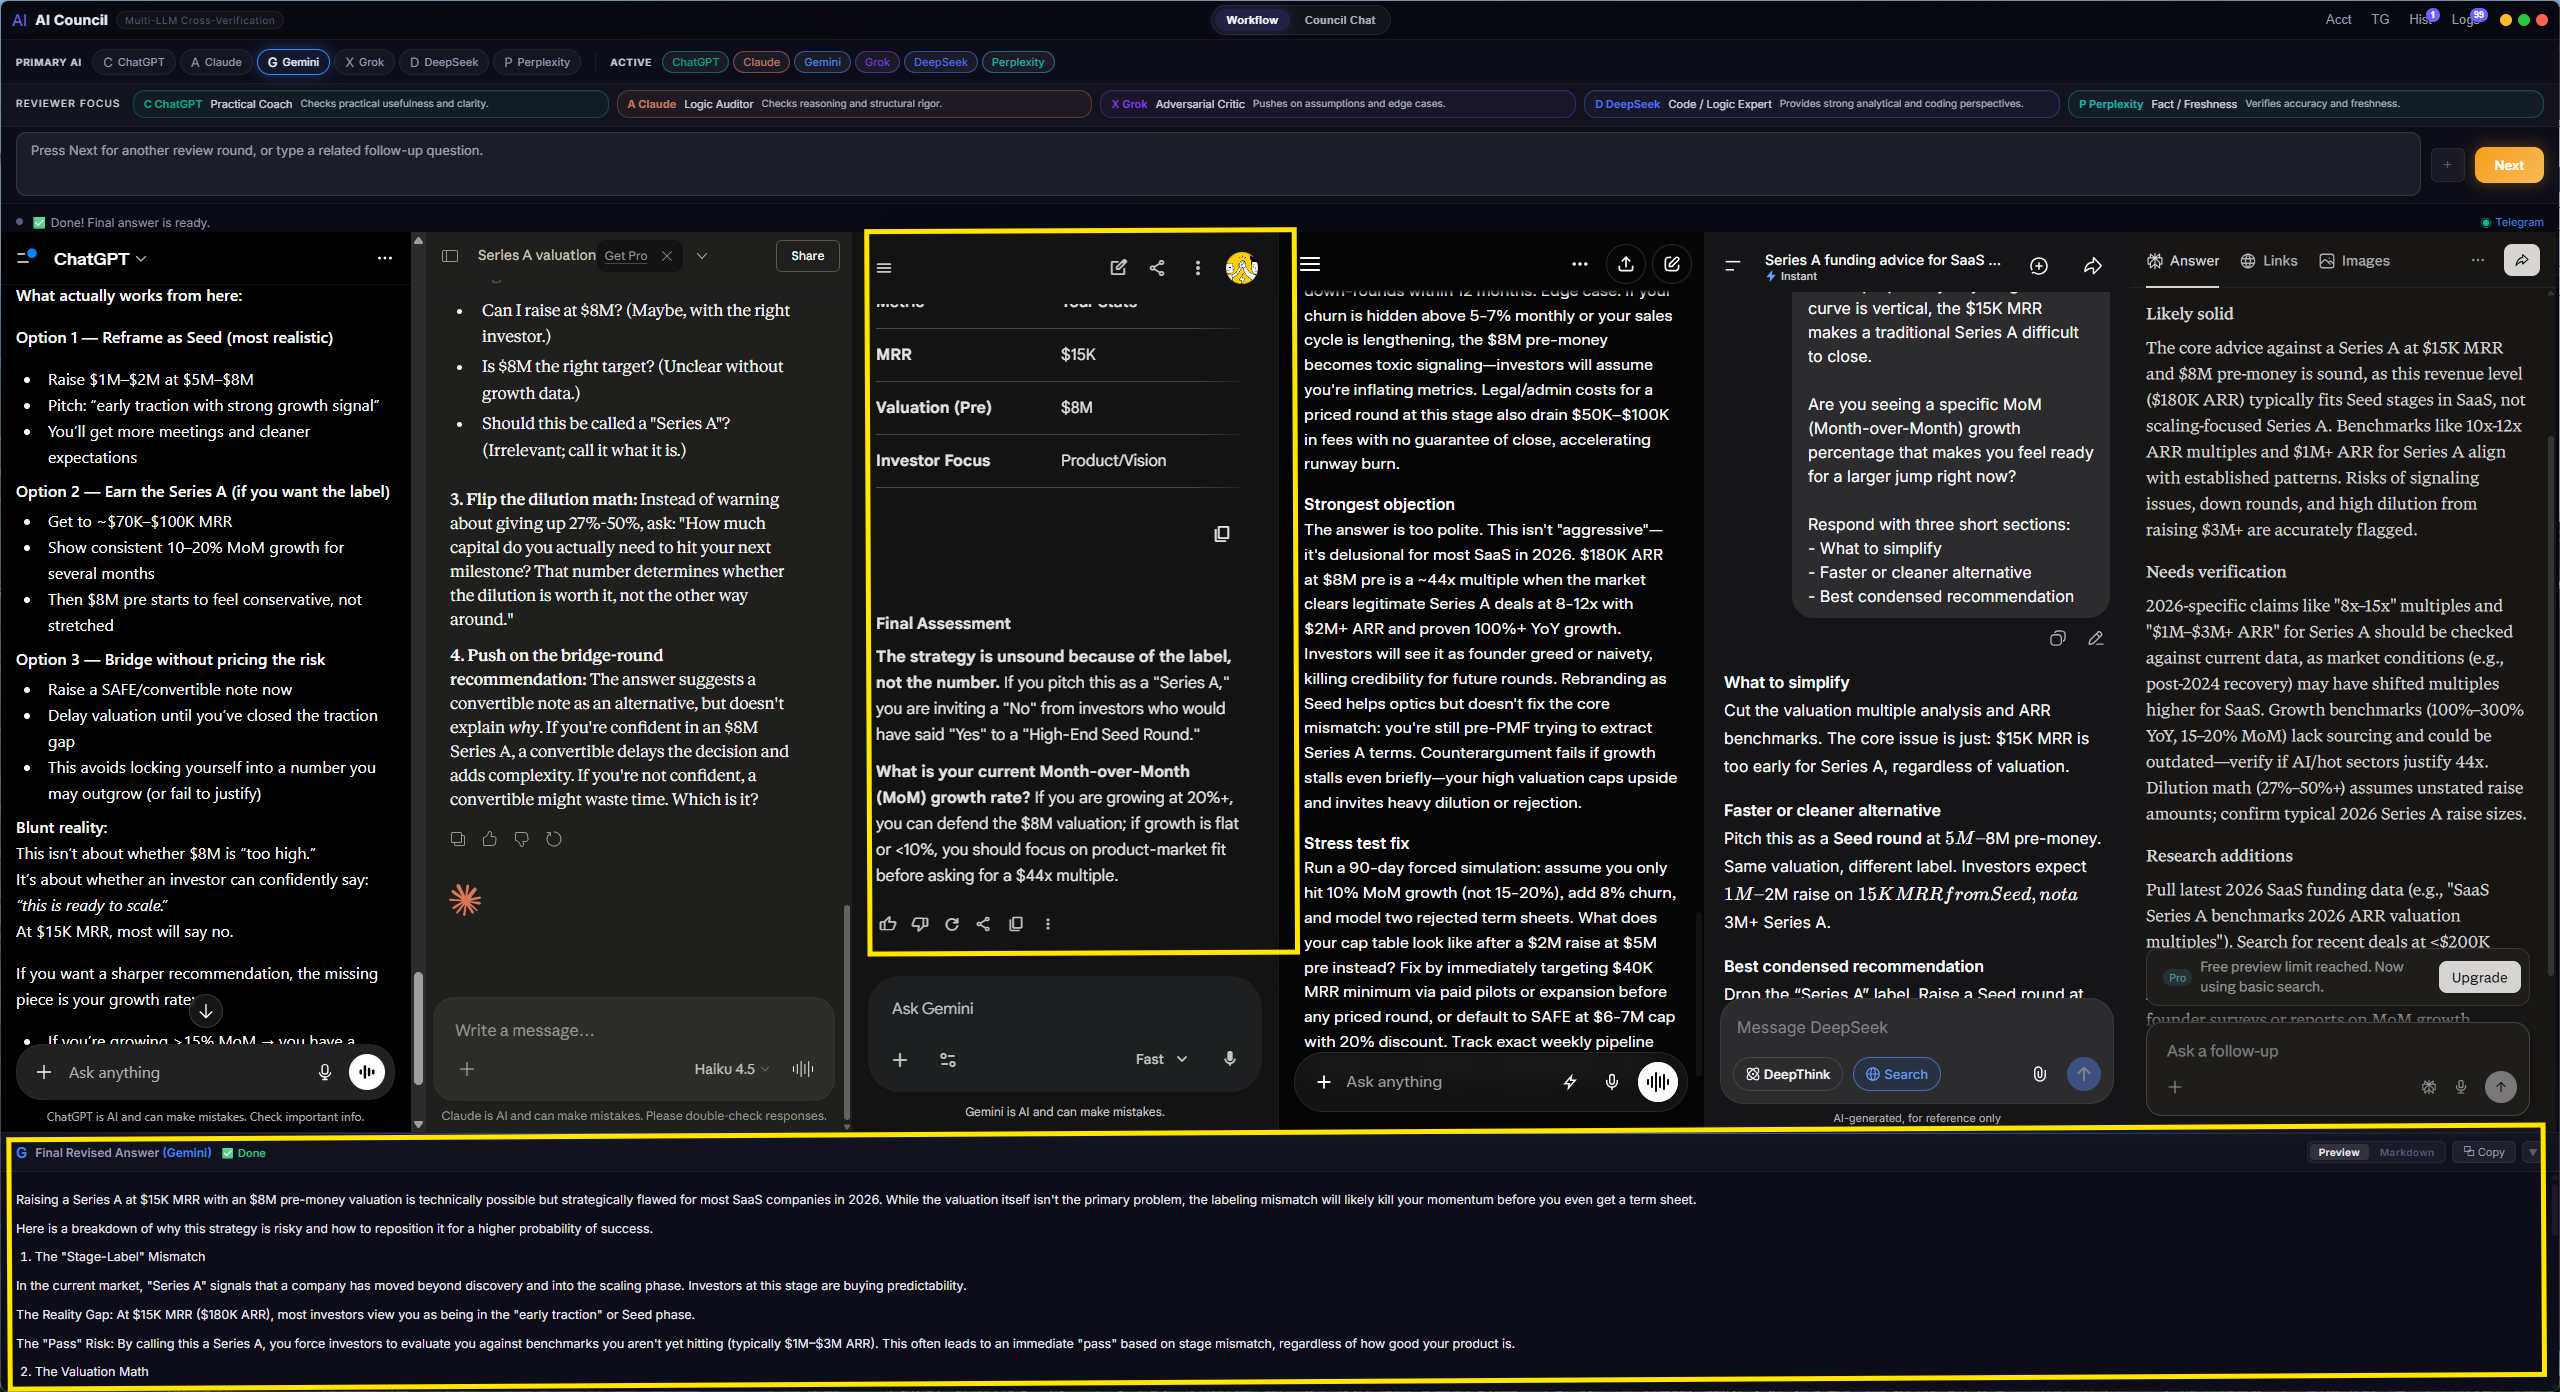Give thumbs down to Claude's response
Viewport: 2560px width, 1392px height.
522,839
